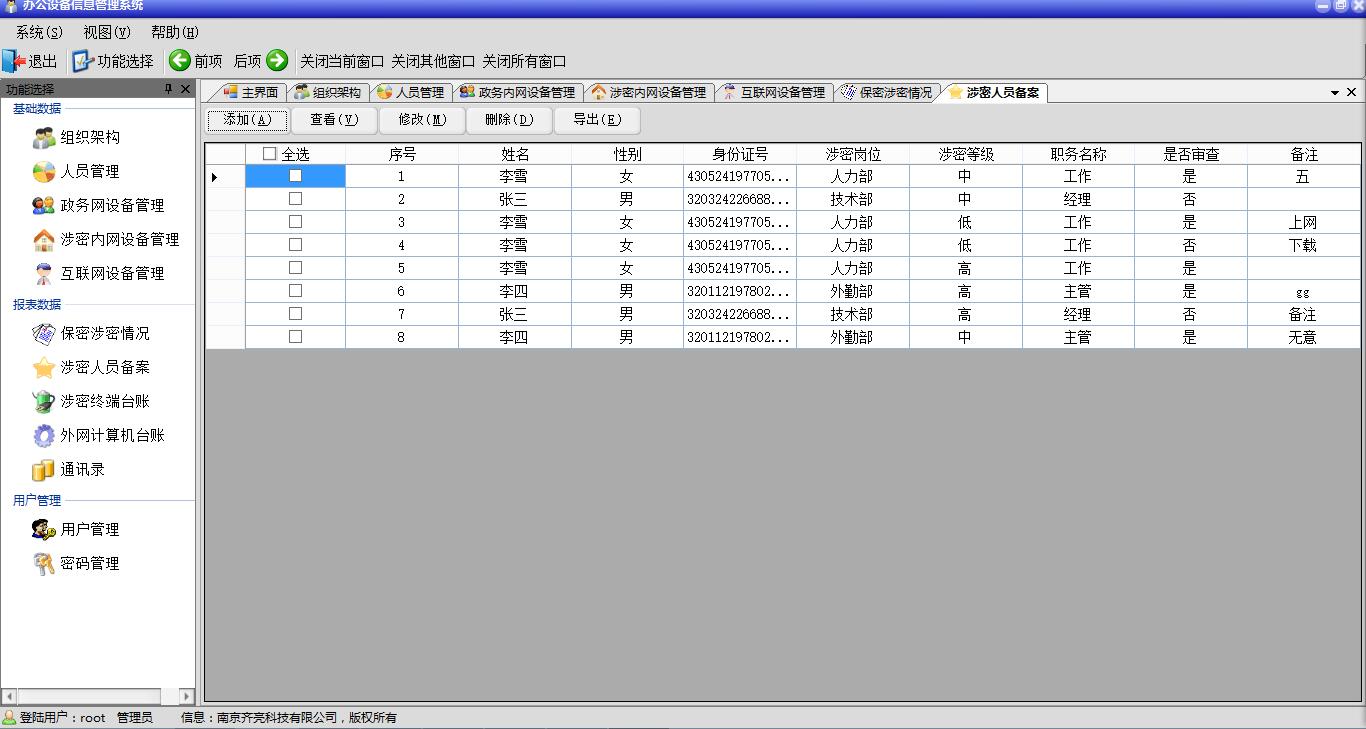
Task: Open 人员管理 from the sidebar icon
Action: click(43, 172)
